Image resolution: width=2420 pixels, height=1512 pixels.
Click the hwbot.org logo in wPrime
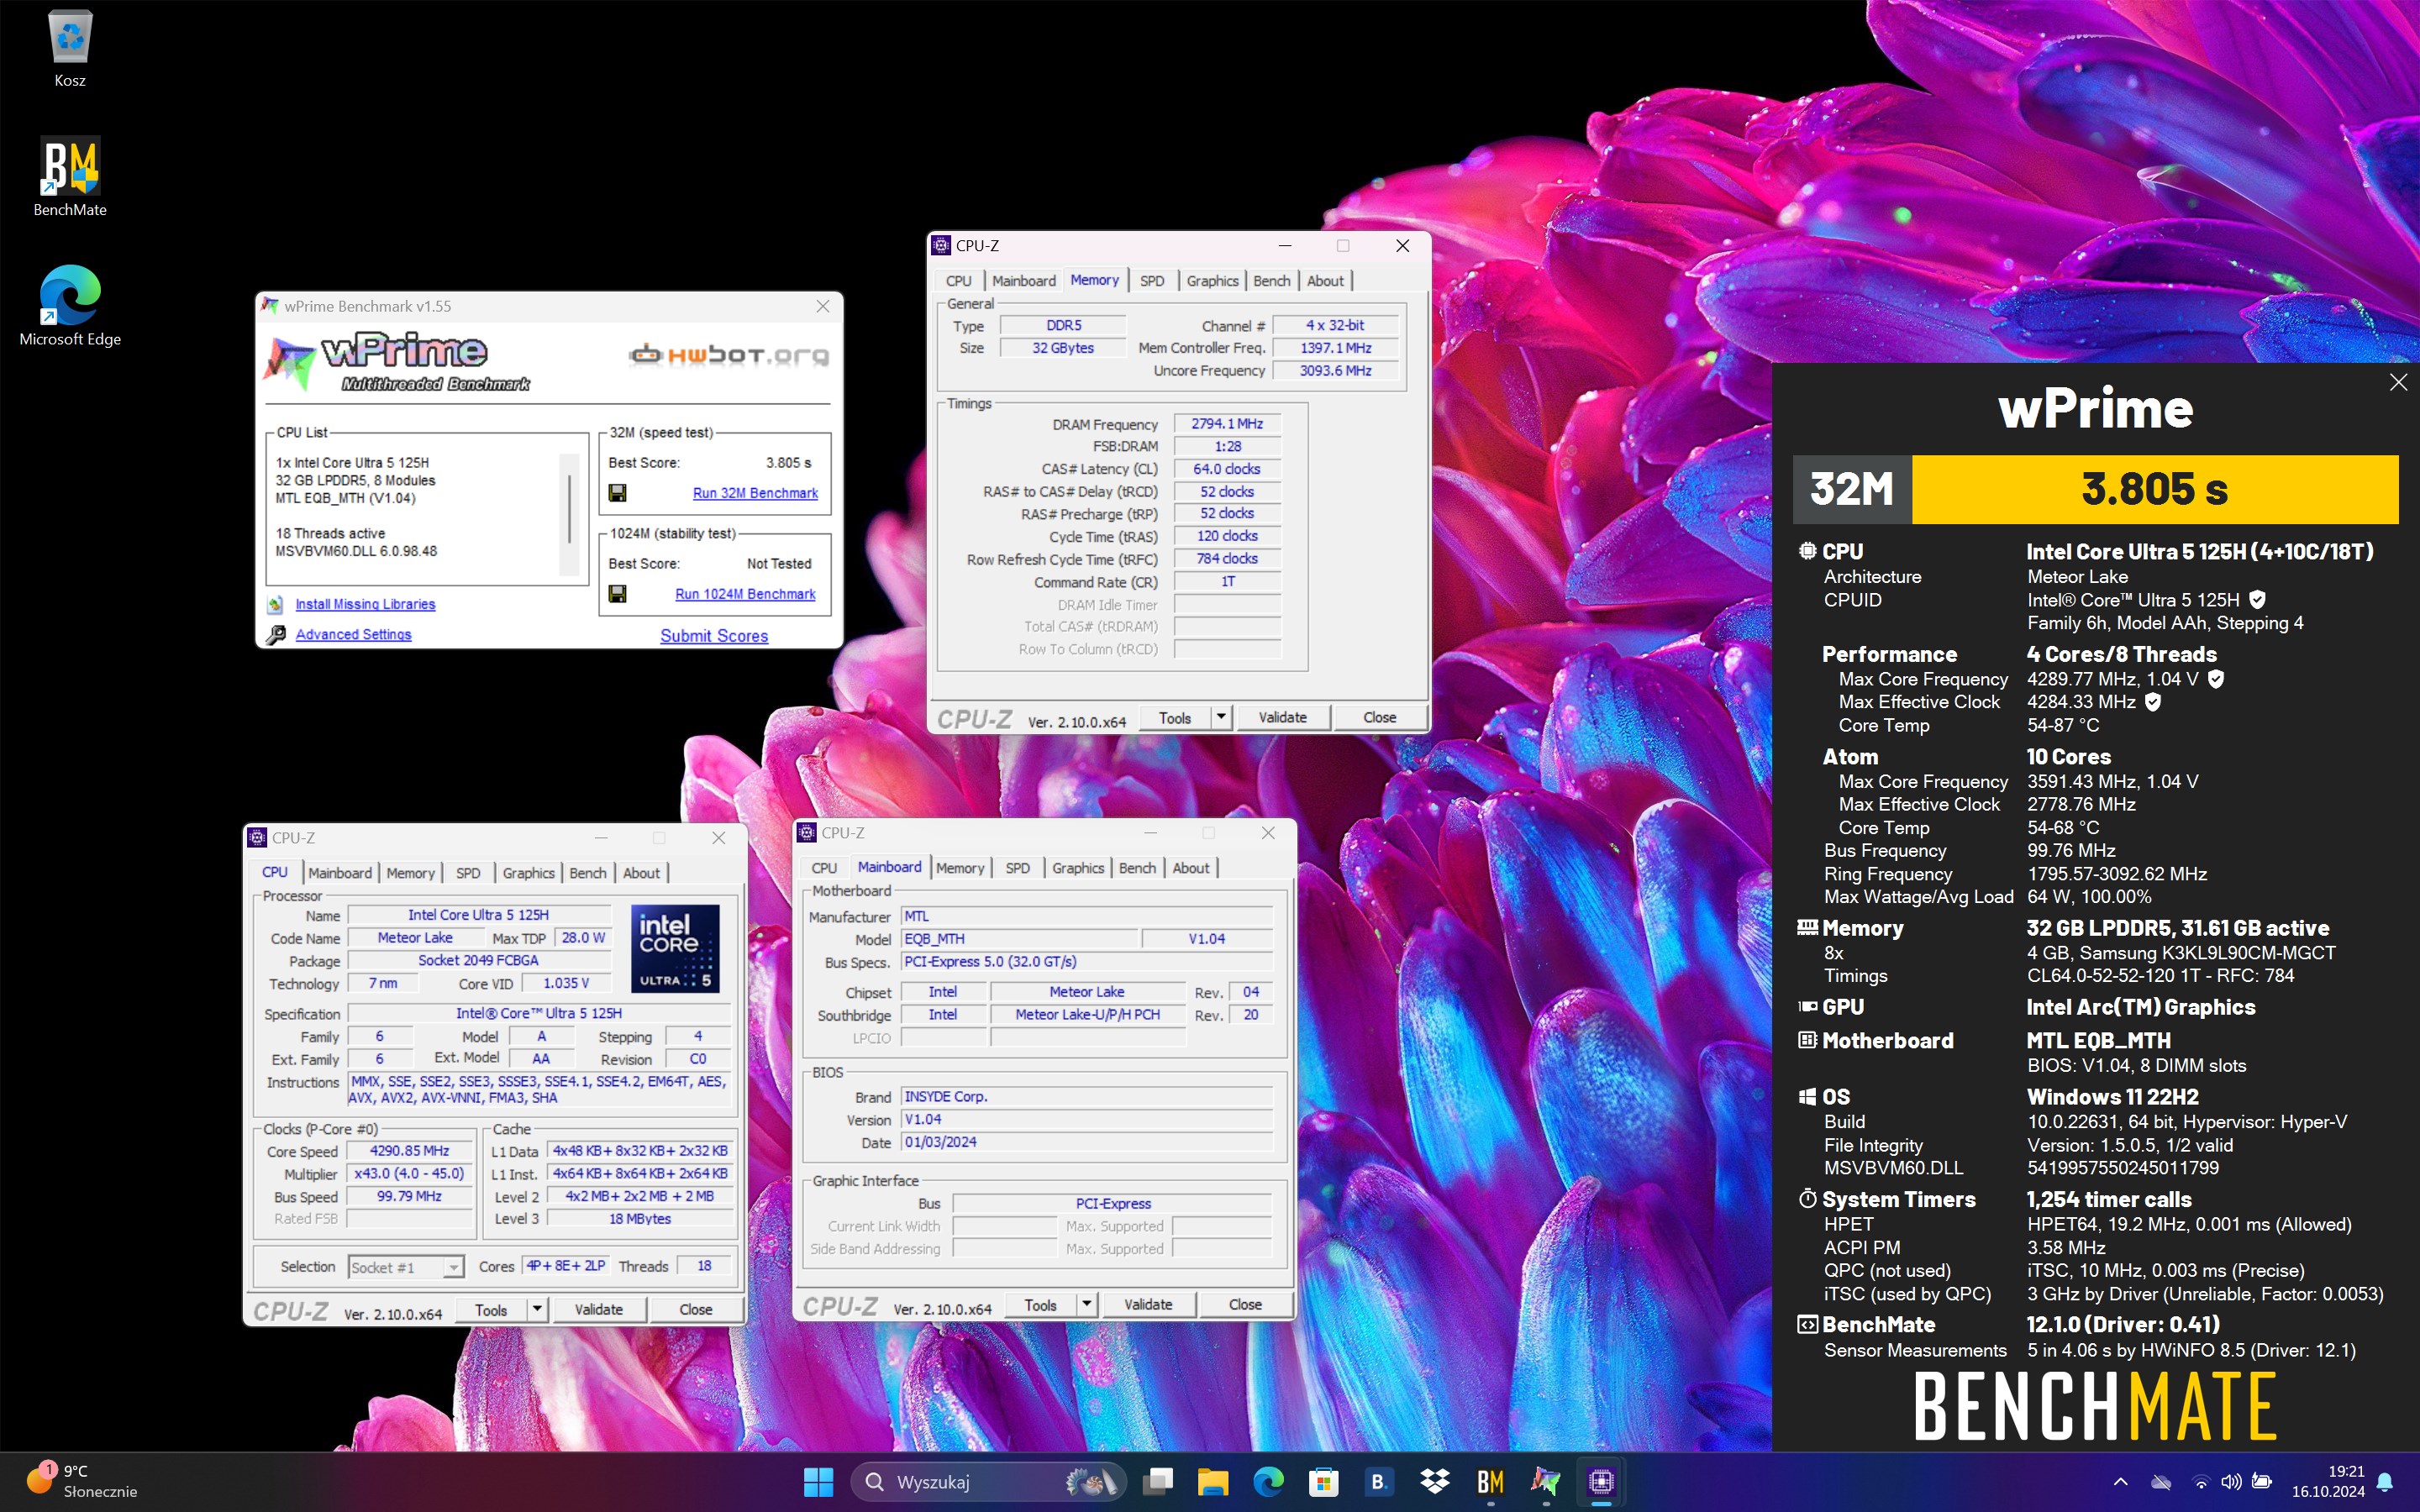(x=729, y=355)
